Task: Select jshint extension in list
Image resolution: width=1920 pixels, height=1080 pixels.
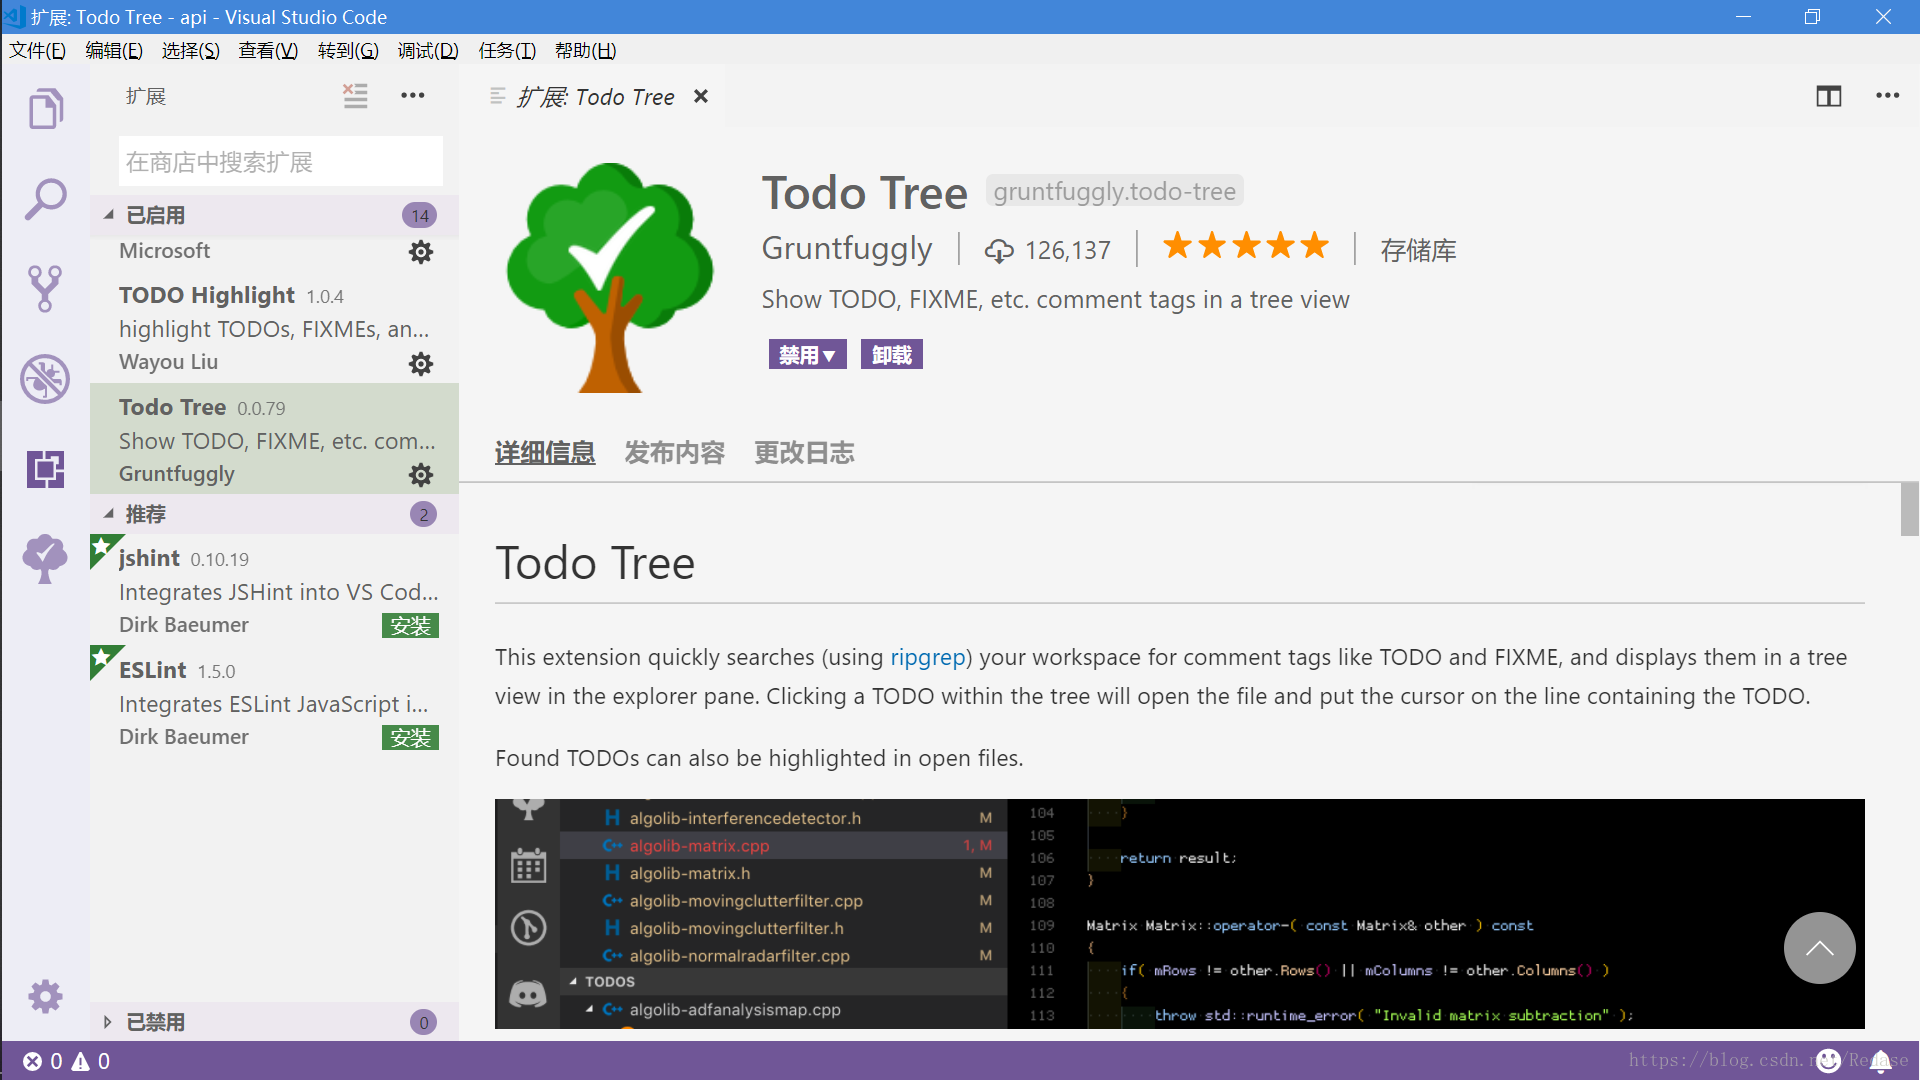Action: pyautogui.click(x=274, y=590)
